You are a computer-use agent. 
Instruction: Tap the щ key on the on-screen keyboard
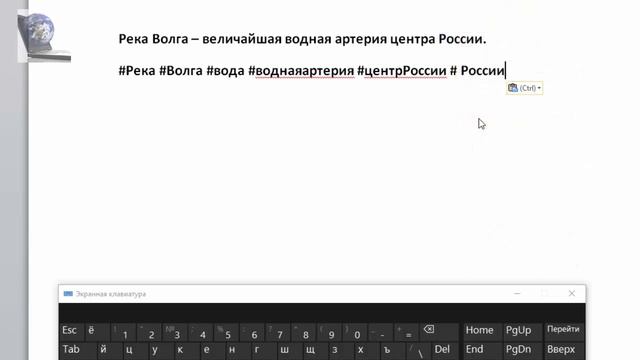click(316, 351)
